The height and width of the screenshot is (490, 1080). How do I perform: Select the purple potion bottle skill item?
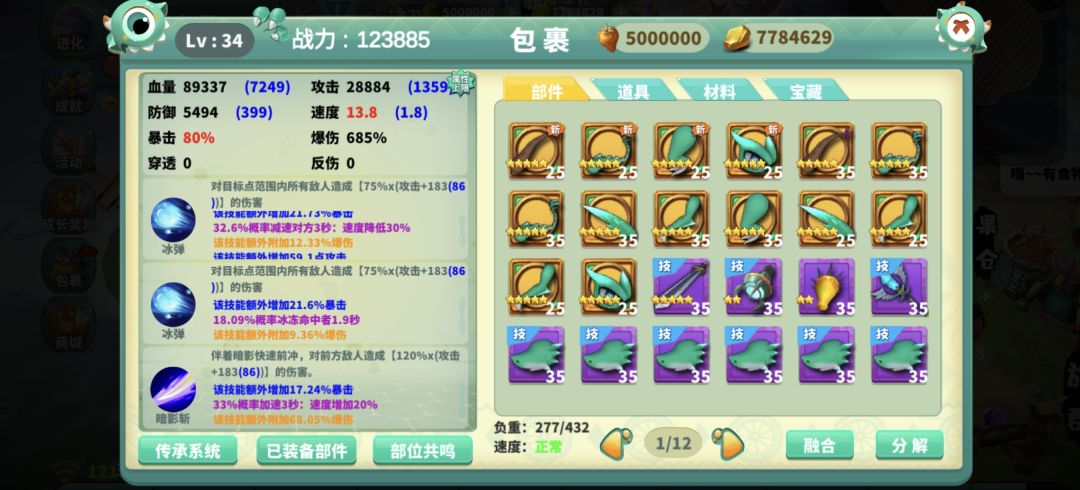point(754,287)
